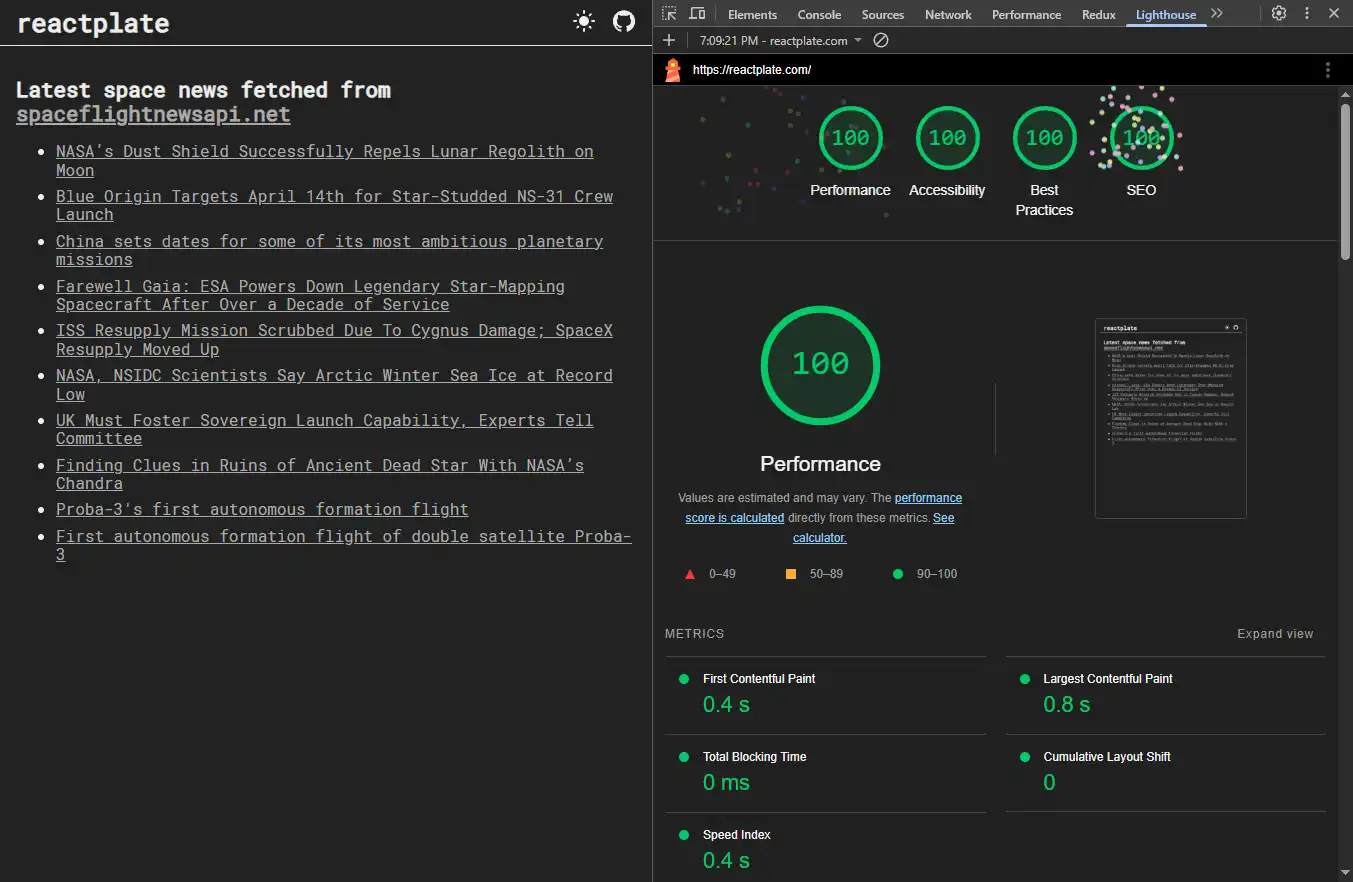Open DevTools customize three-dot menu
This screenshot has width=1353, height=882.
click(x=1306, y=14)
